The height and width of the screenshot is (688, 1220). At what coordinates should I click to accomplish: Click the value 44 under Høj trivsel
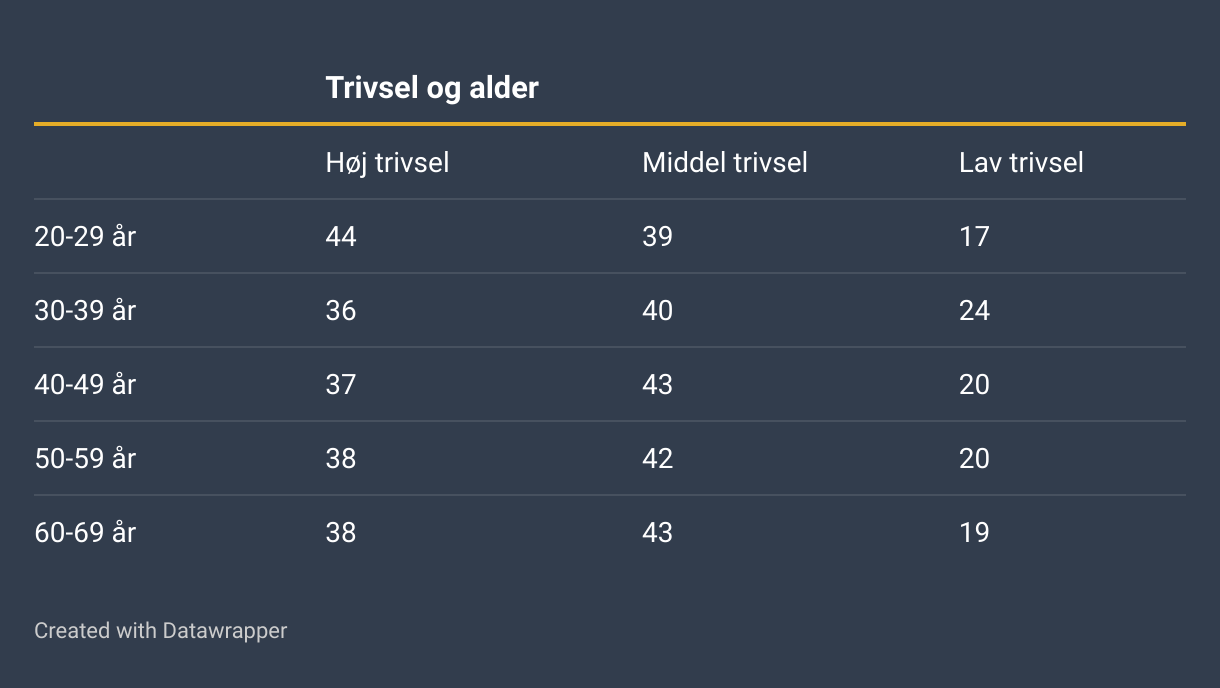pyautogui.click(x=341, y=237)
